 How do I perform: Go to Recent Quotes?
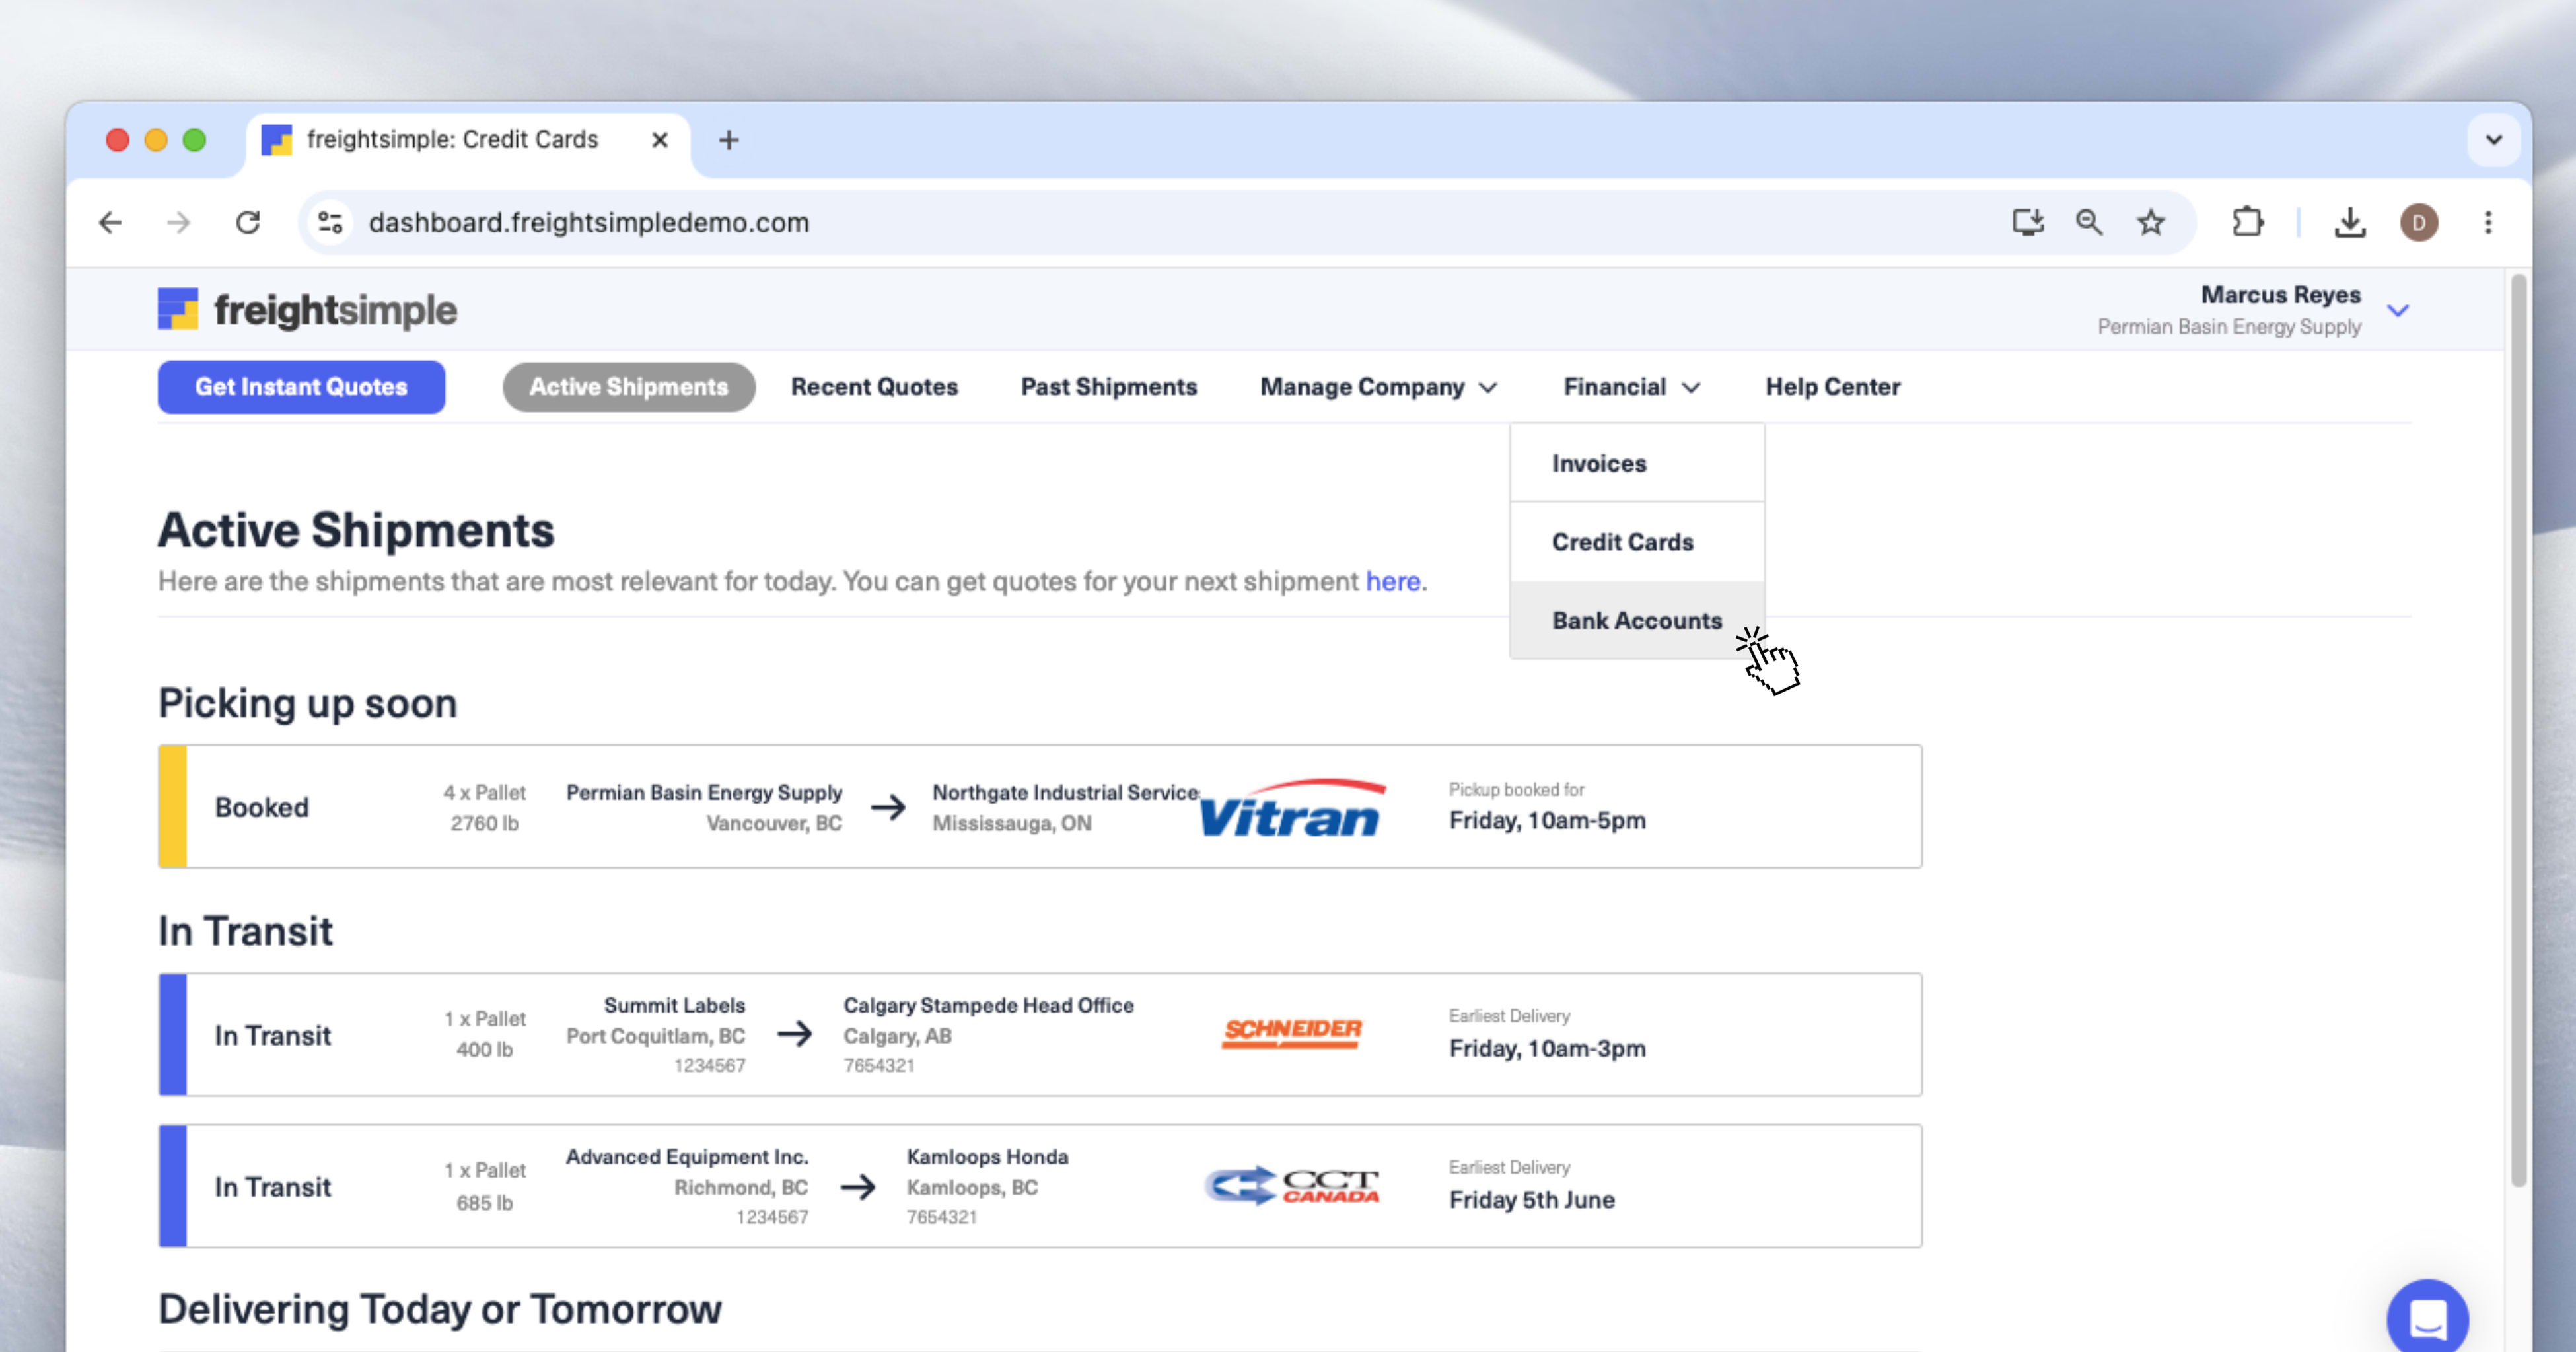[x=874, y=387]
